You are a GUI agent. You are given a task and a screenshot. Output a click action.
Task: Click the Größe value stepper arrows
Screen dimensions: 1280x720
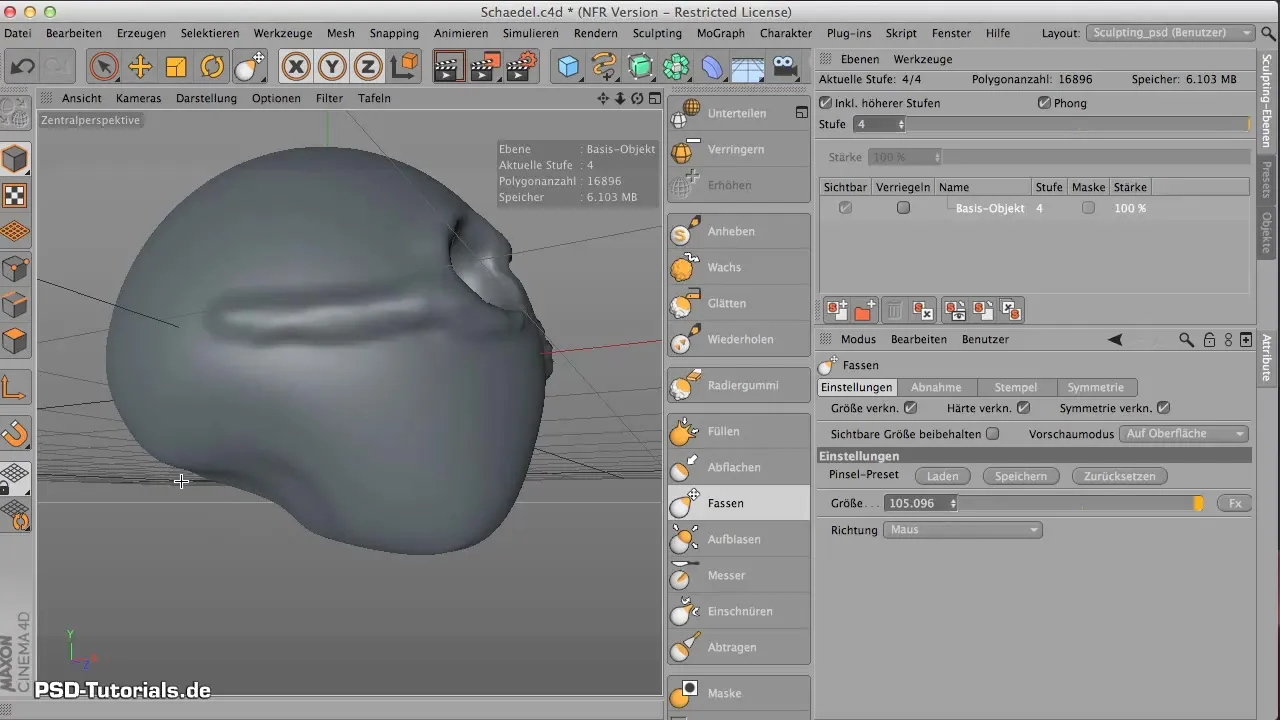(x=953, y=504)
